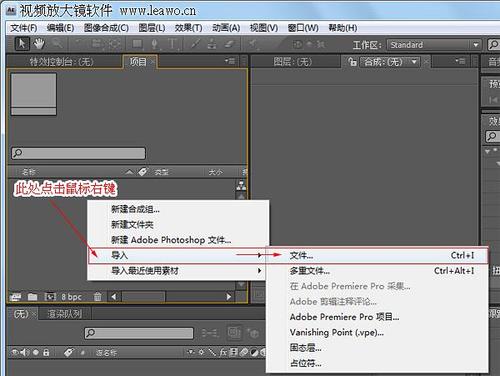
Task: Select the Selection arrow tool
Action: [22, 44]
